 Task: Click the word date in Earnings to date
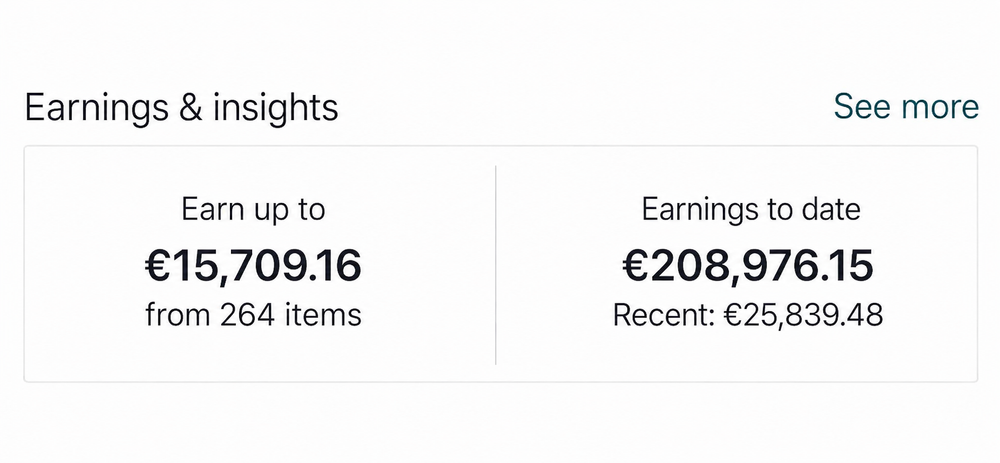(x=830, y=210)
